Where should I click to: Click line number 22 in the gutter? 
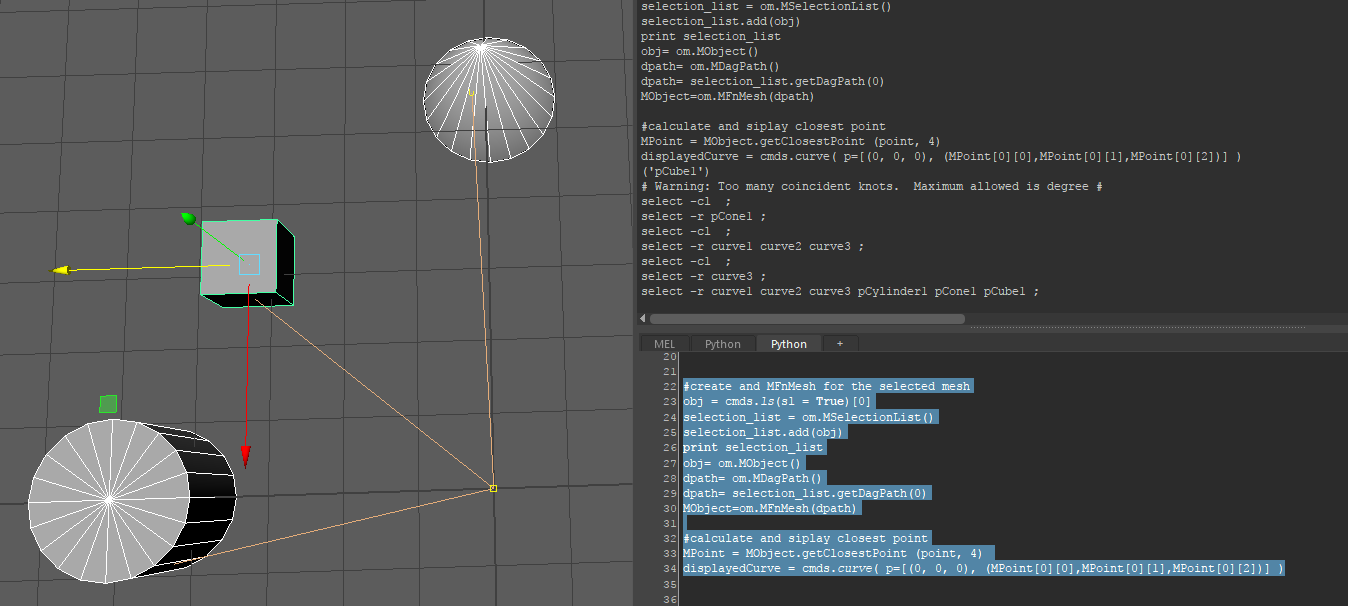coord(669,386)
